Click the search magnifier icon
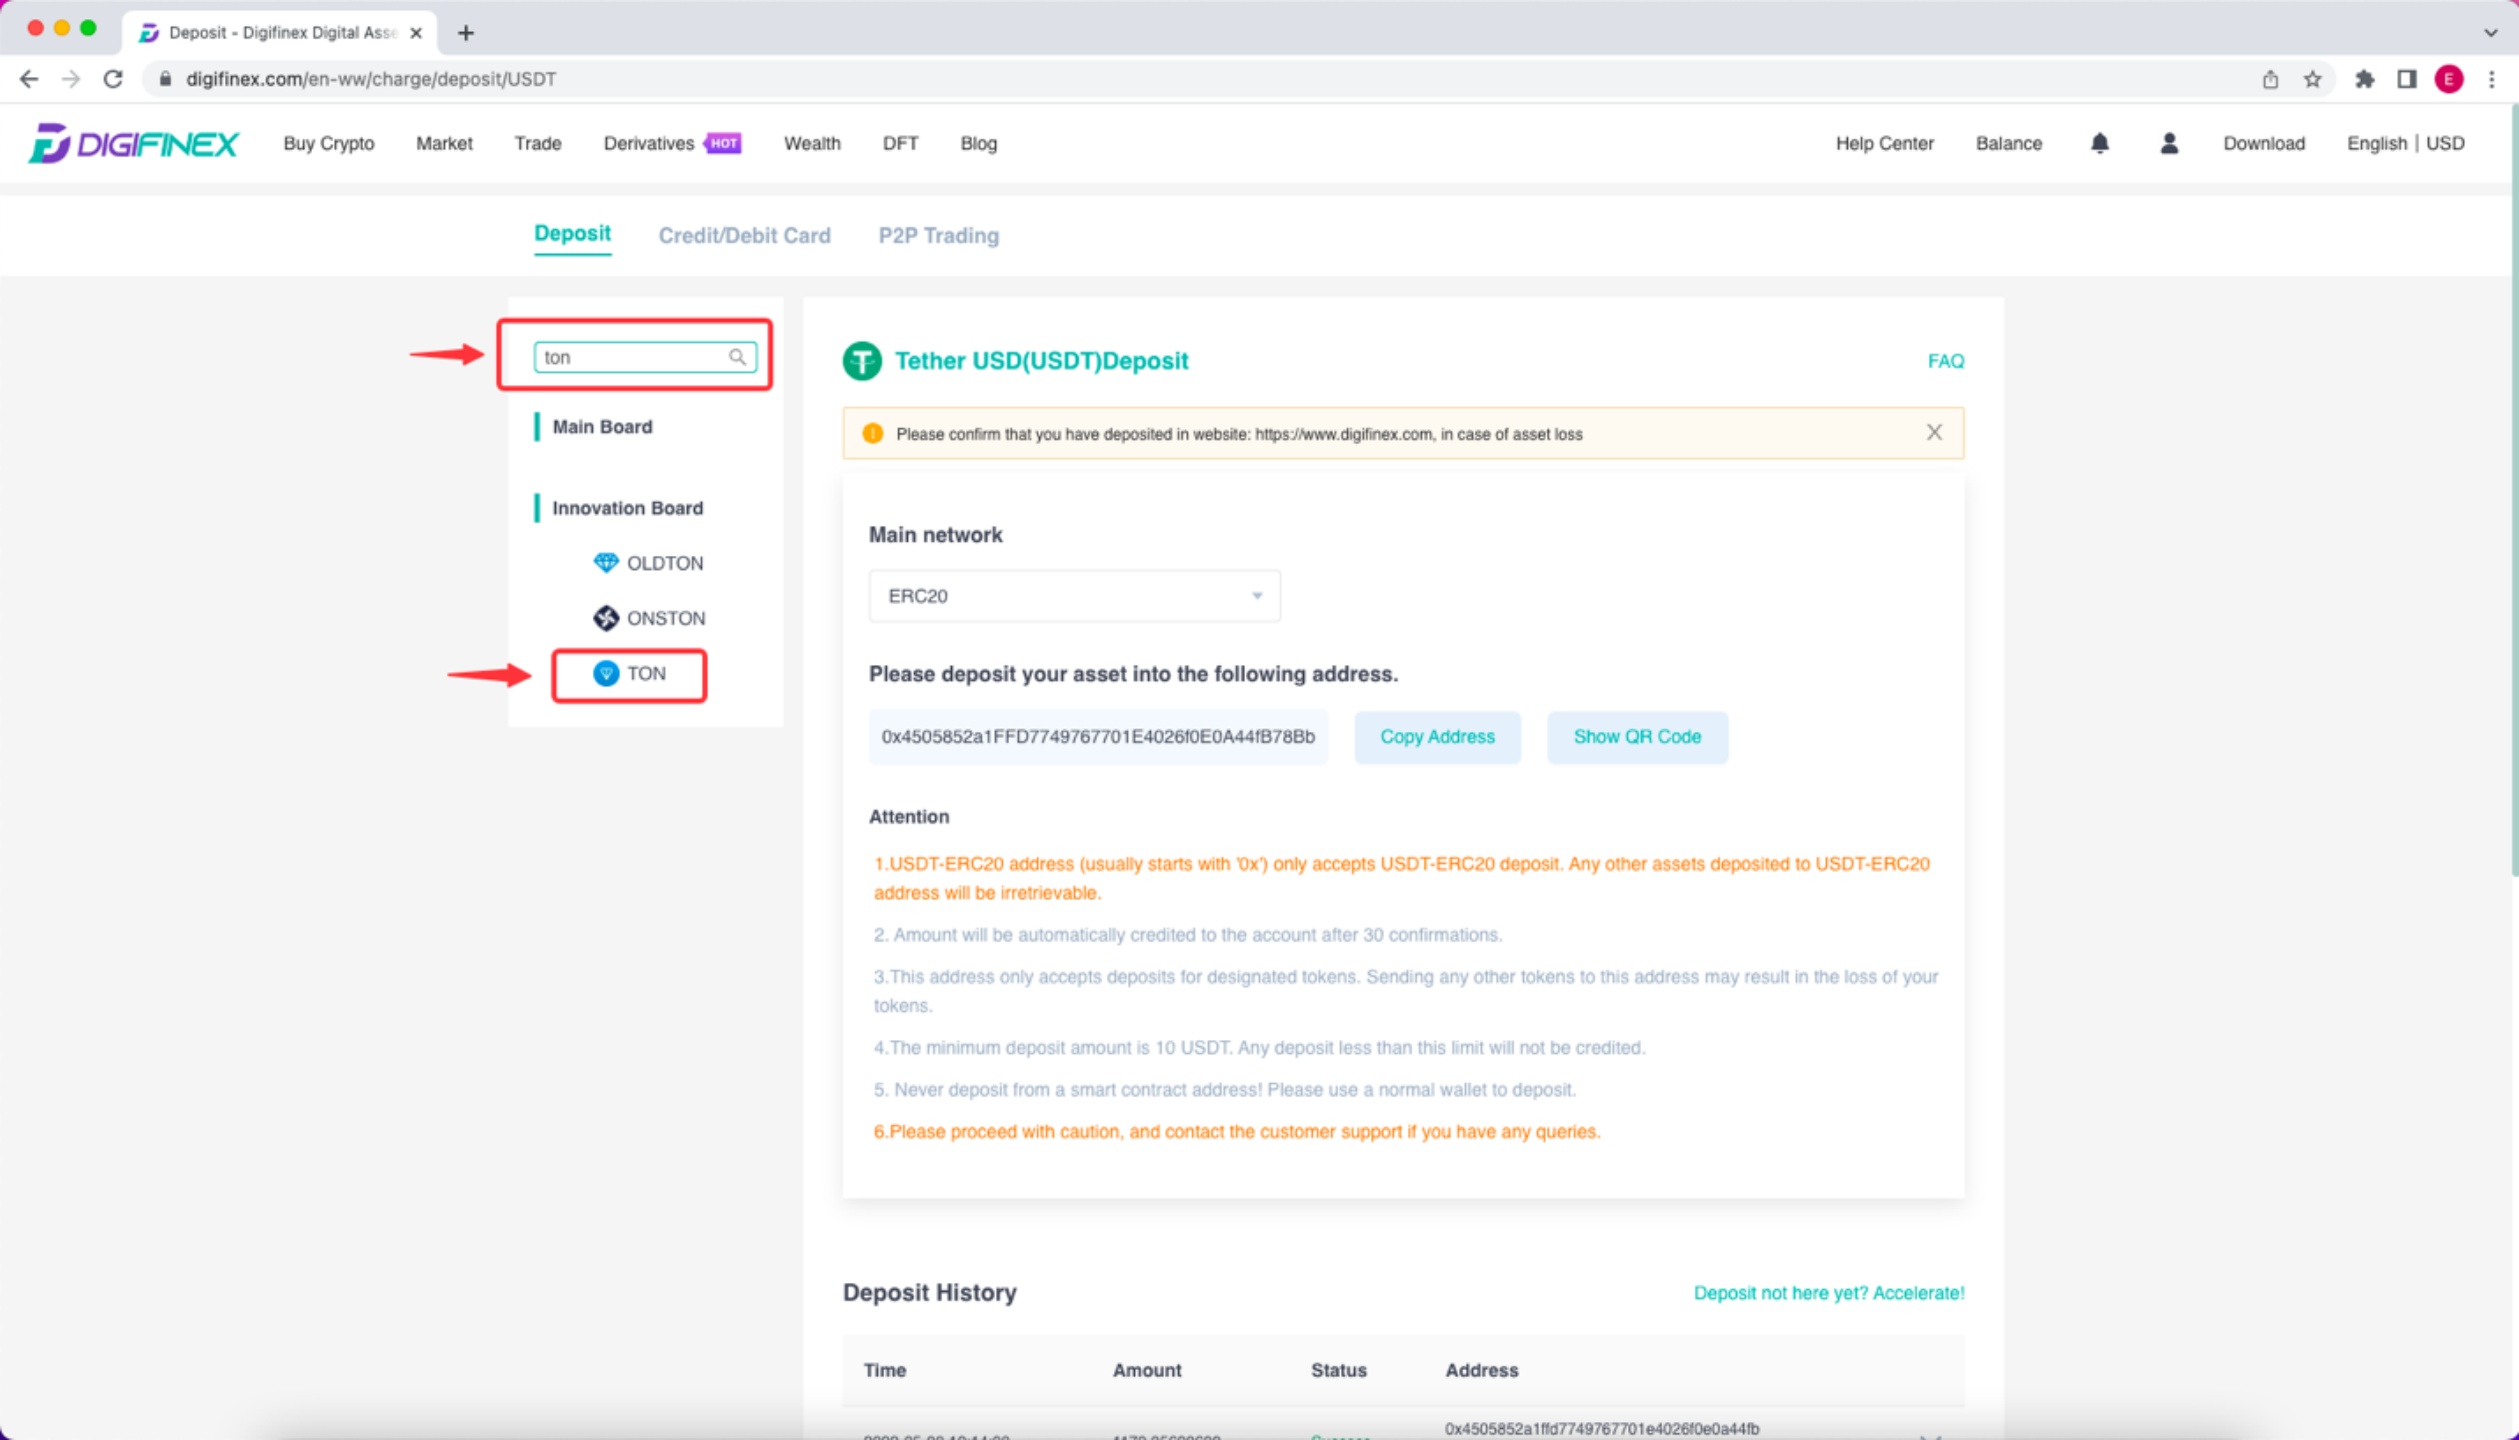The width and height of the screenshot is (2519, 1440). 737,357
